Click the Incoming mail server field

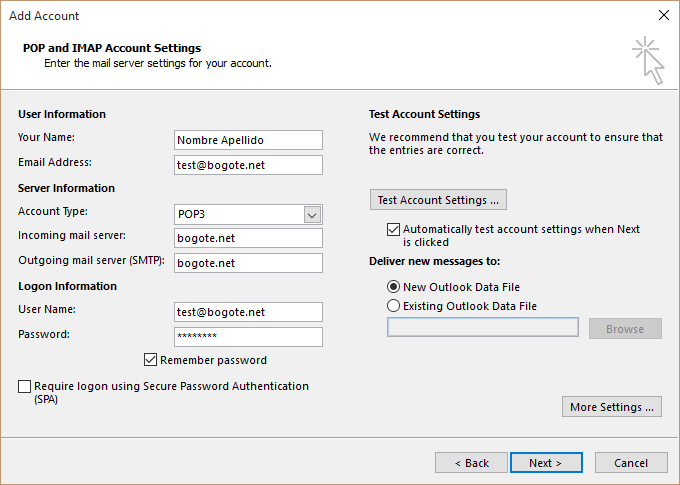coord(248,238)
